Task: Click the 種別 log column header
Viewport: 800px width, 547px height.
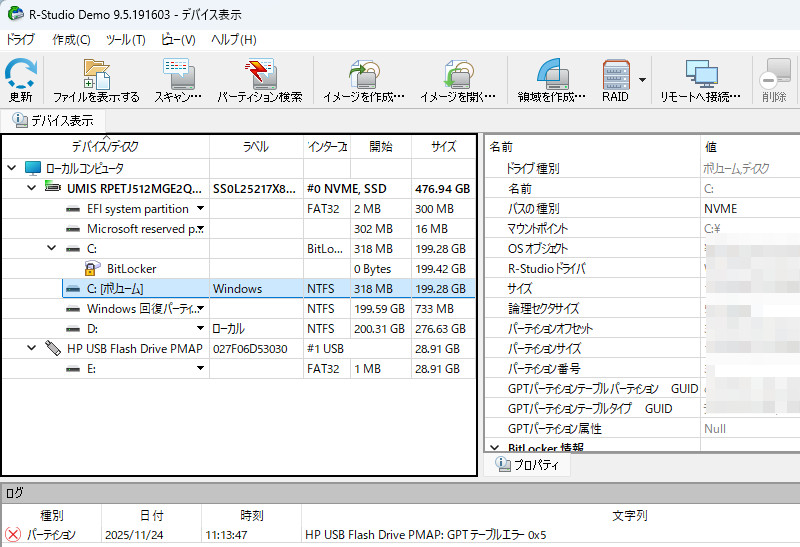Action: pyautogui.click(x=52, y=515)
